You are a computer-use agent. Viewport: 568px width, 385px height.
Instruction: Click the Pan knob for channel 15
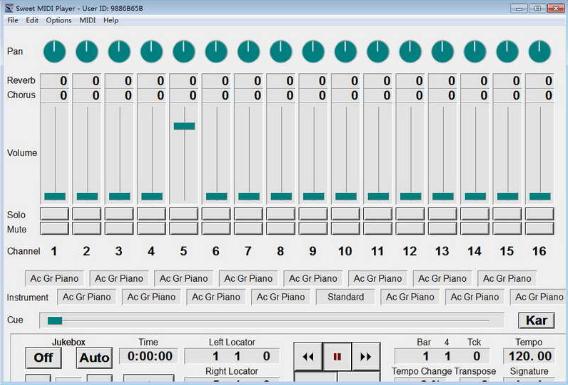click(x=507, y=51)
